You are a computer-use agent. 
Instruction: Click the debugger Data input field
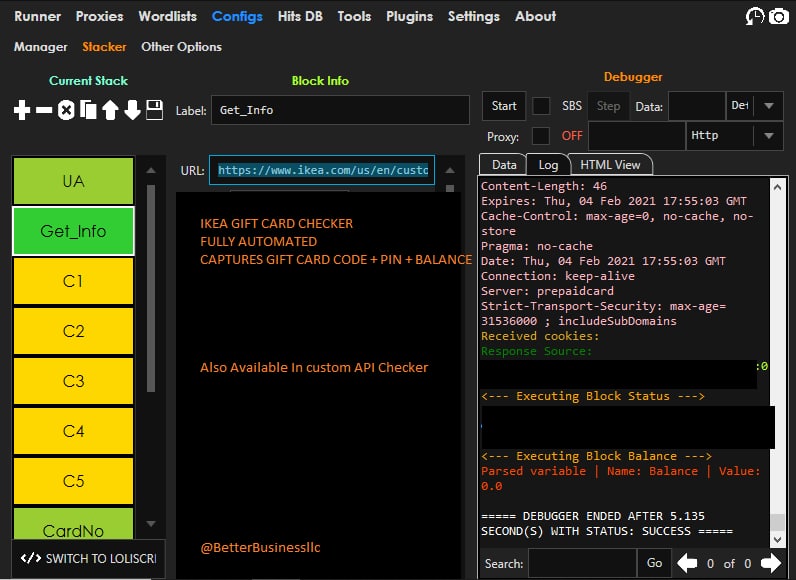(697, 106)
